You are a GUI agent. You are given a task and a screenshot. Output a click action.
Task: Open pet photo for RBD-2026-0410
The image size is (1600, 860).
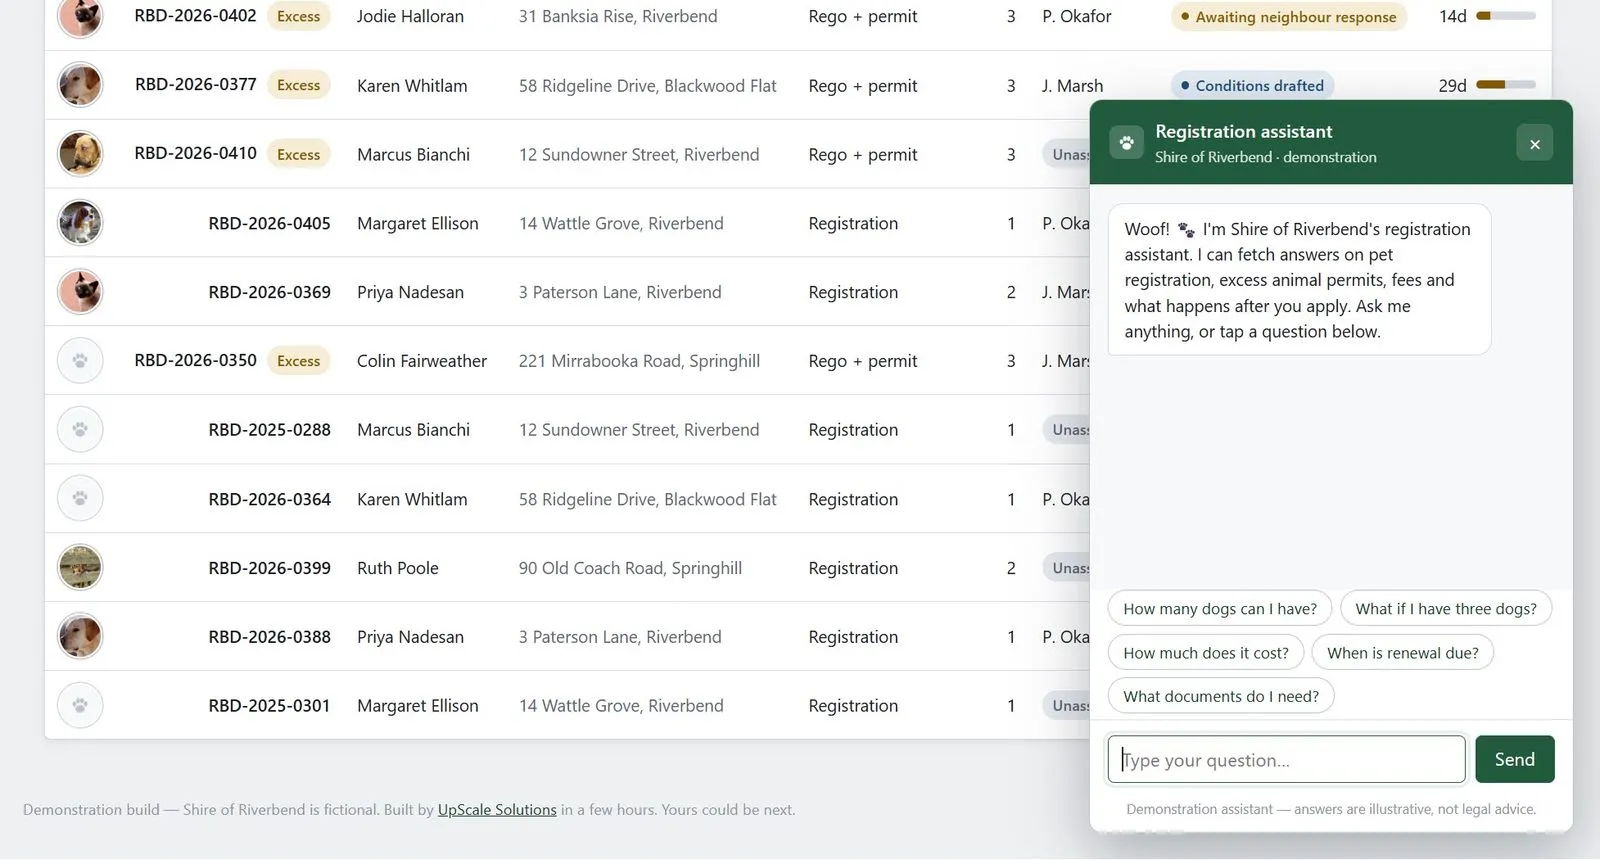coord(80,154)
